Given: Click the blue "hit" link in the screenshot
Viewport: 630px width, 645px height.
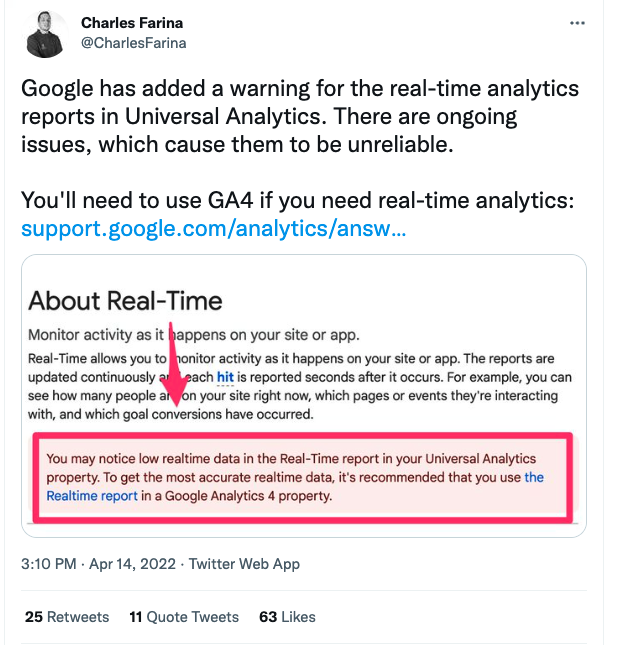Looking at the screenshot, I should [226, 377].
